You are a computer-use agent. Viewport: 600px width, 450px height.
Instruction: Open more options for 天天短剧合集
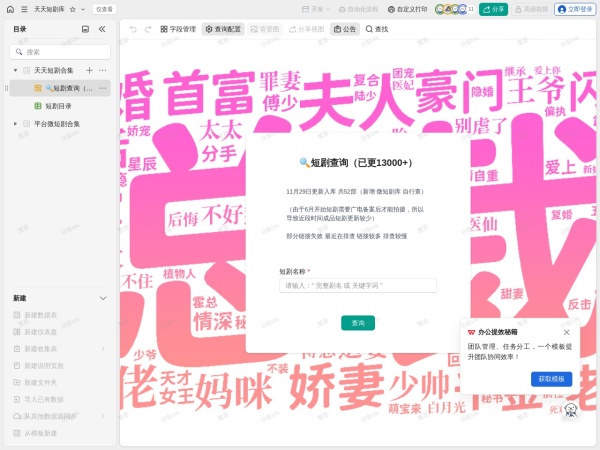[102, 70]
